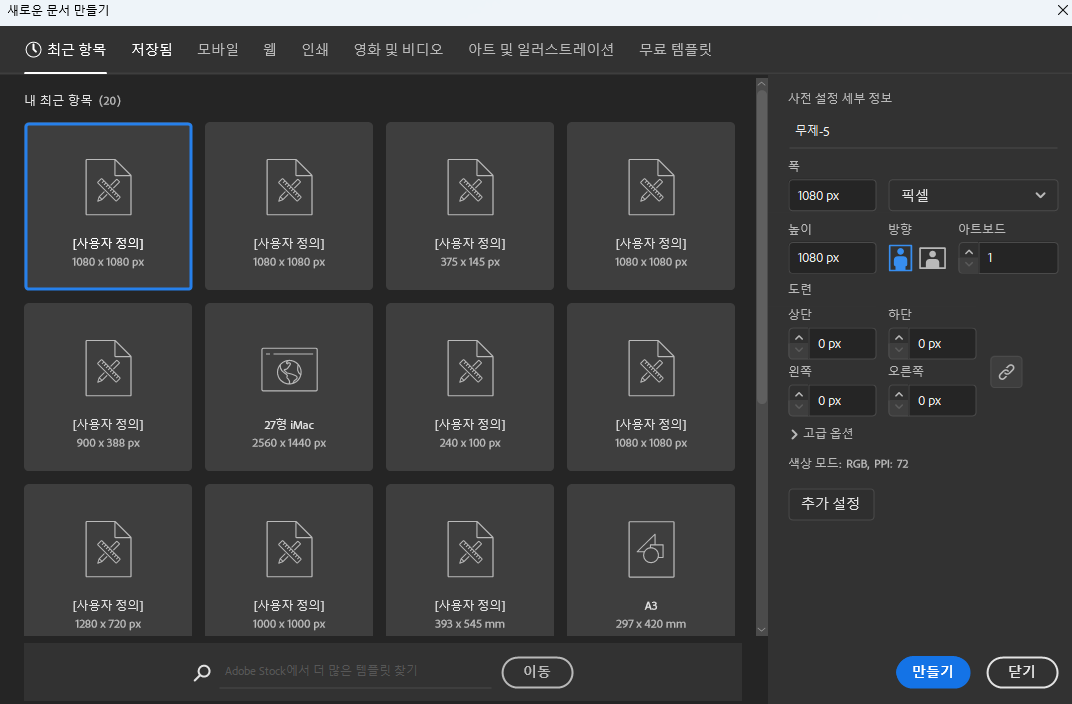This screenshot has width=1072, height=704.
Task: Click the preset list scroll-up arrow
Action: [x=762, y=84]
